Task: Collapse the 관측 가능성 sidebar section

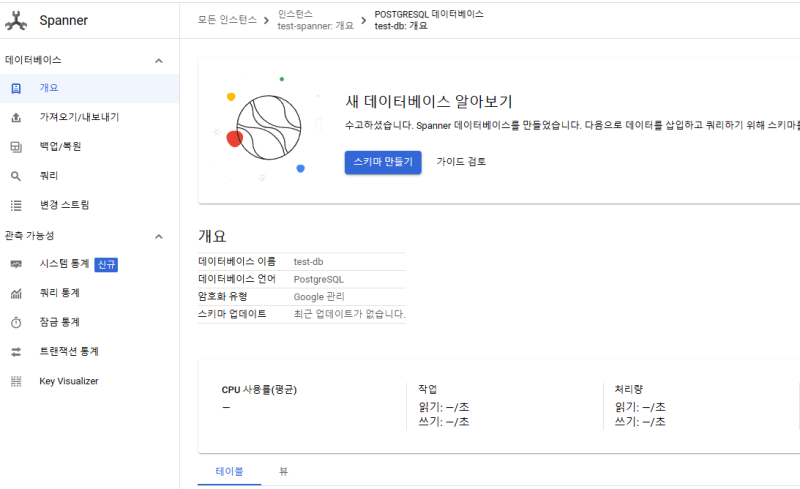Action: (159, 236)
